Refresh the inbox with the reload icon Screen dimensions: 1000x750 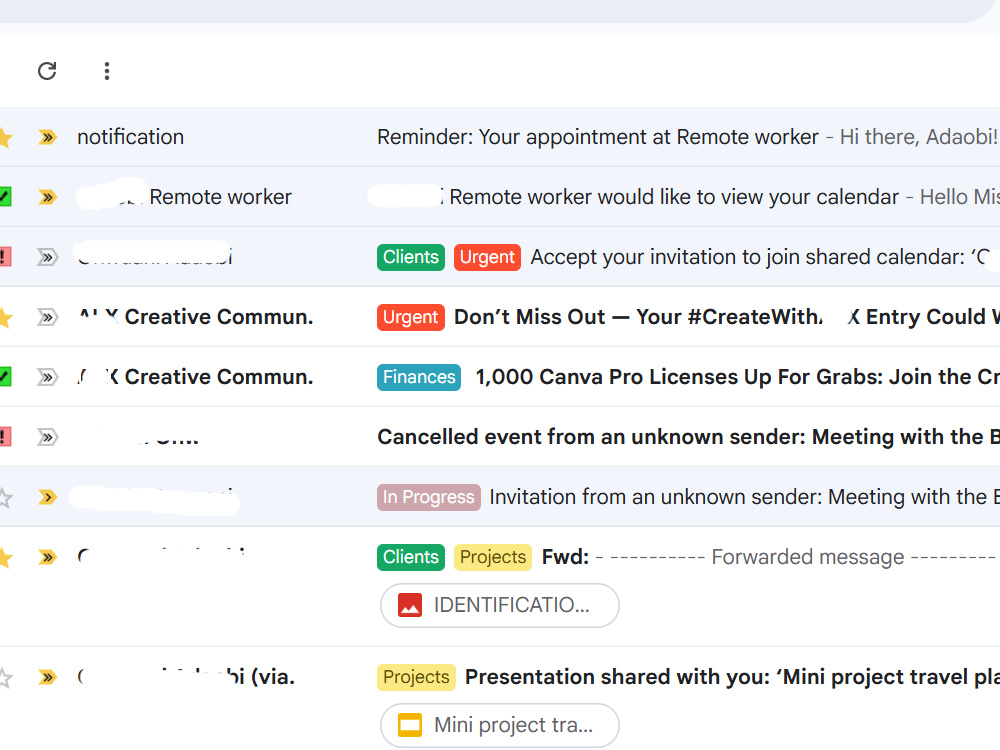point(47,71)
